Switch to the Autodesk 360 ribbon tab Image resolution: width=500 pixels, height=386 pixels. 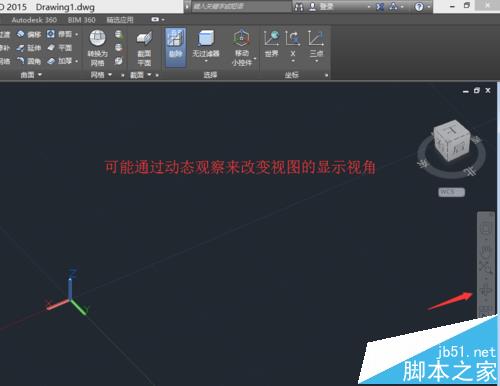[34, 20]
